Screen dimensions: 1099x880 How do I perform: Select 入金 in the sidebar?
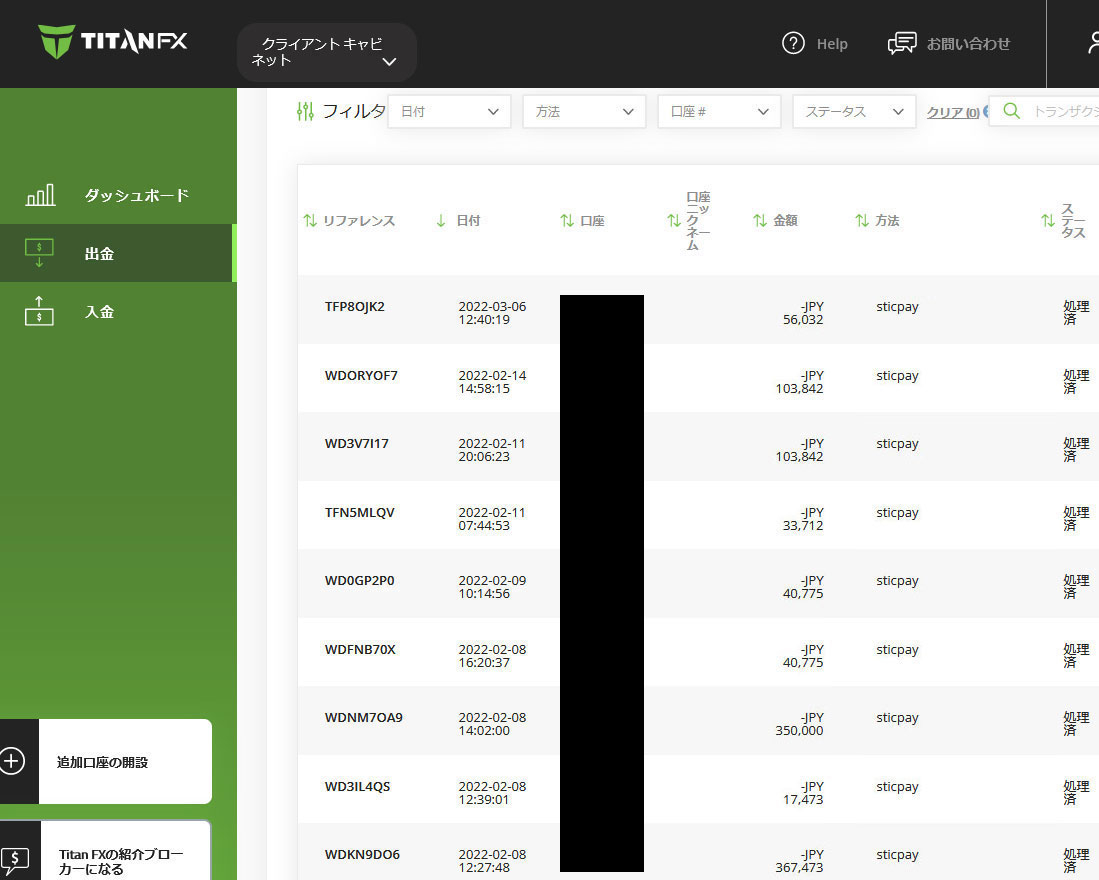(99, 312)
